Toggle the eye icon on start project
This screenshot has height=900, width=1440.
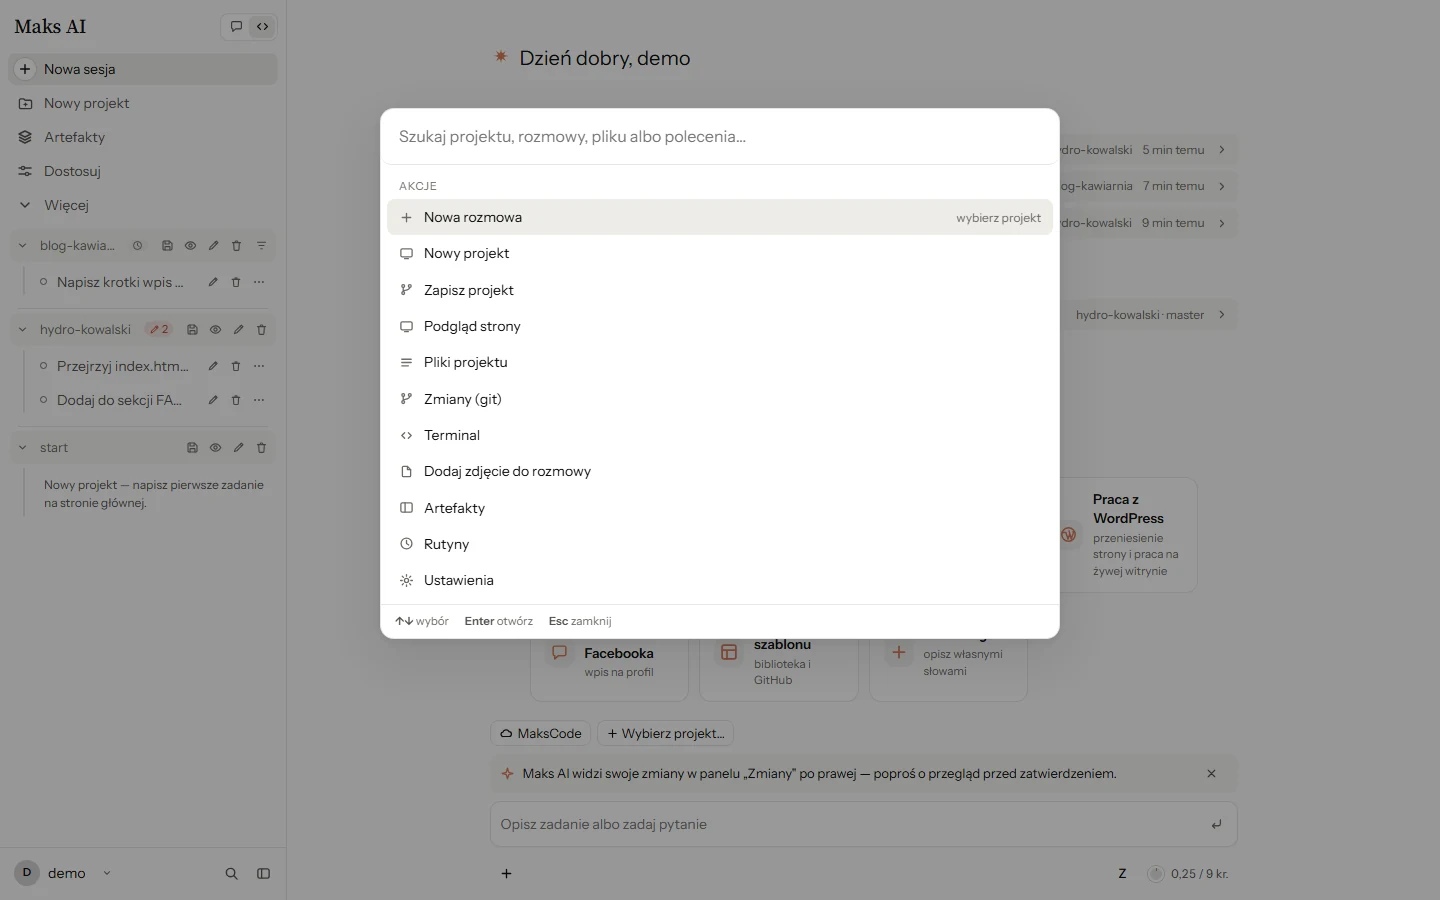click(x=215, y=448)
